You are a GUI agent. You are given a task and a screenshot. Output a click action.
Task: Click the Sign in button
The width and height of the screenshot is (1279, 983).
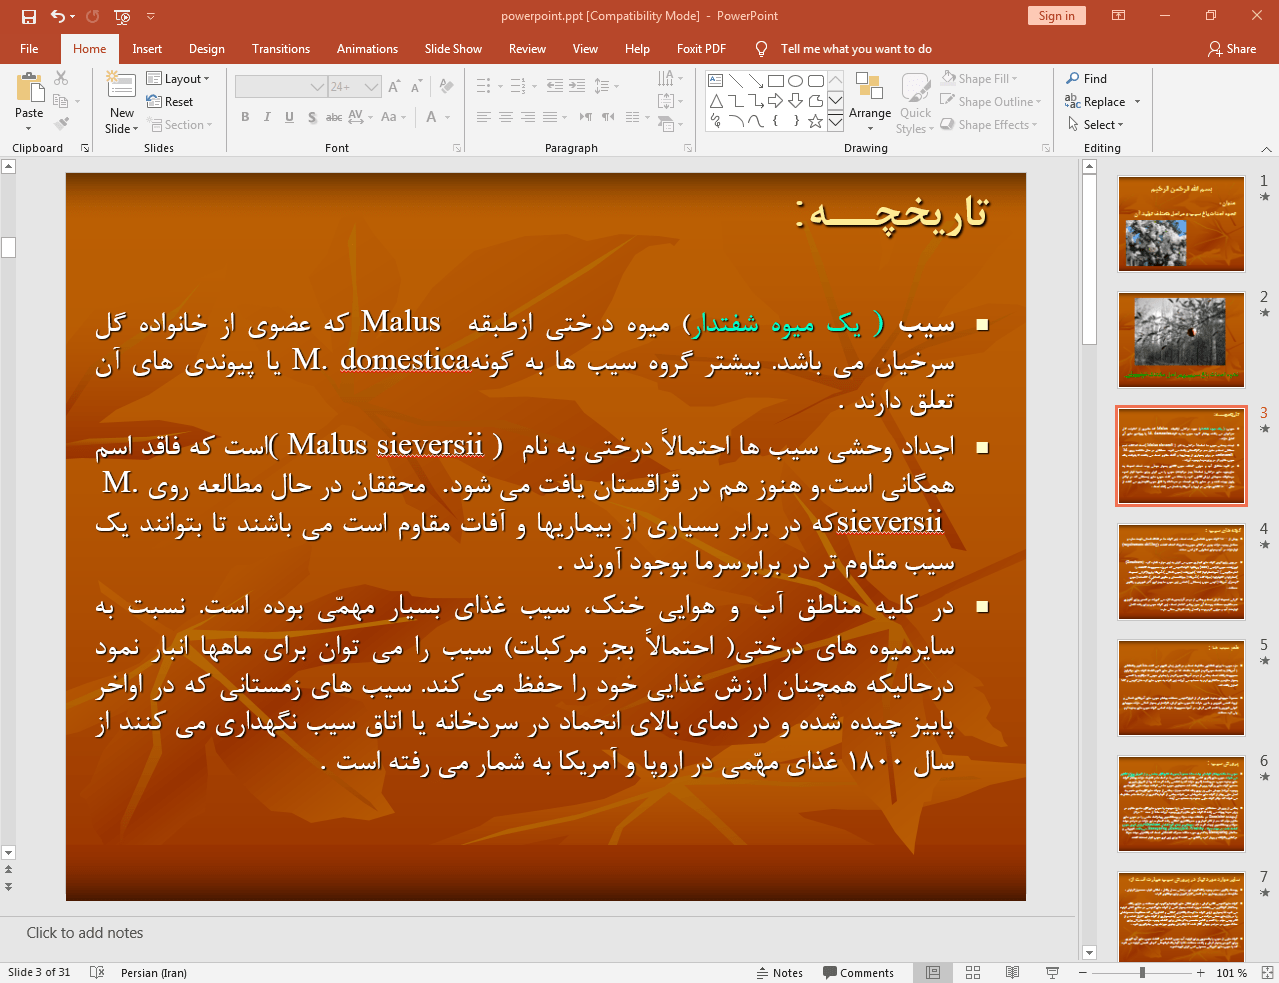pos(1056,16)
